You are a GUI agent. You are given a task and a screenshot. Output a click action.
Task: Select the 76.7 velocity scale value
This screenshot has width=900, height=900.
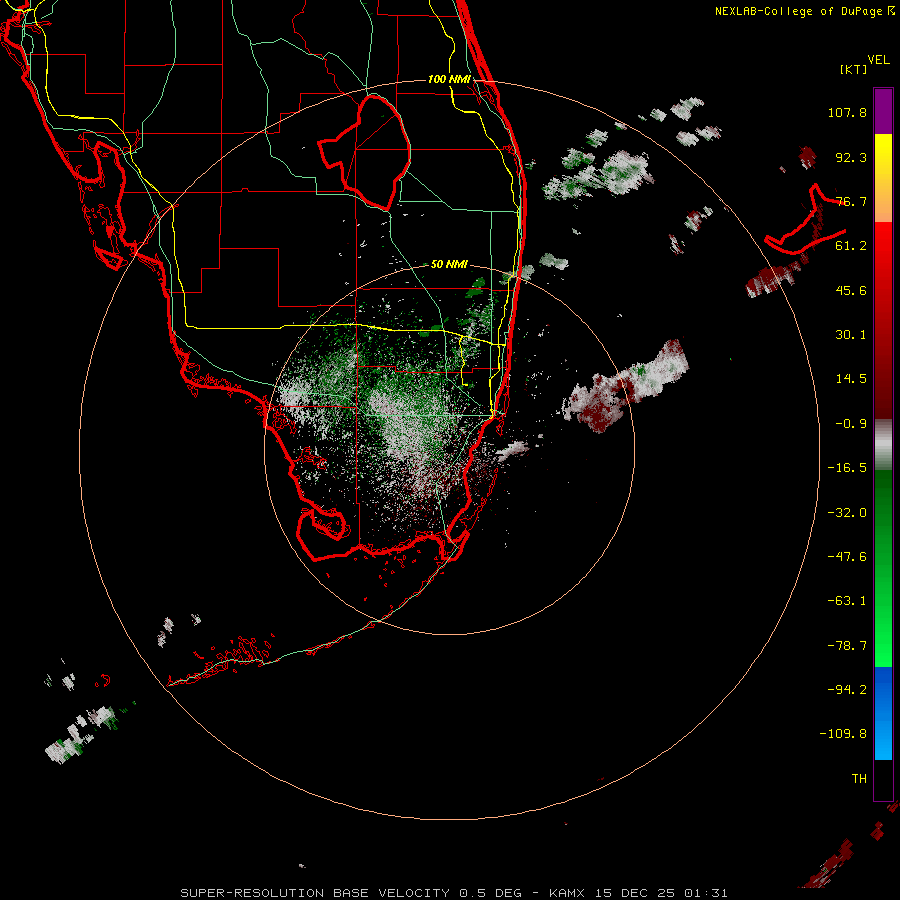coord(851,201)
